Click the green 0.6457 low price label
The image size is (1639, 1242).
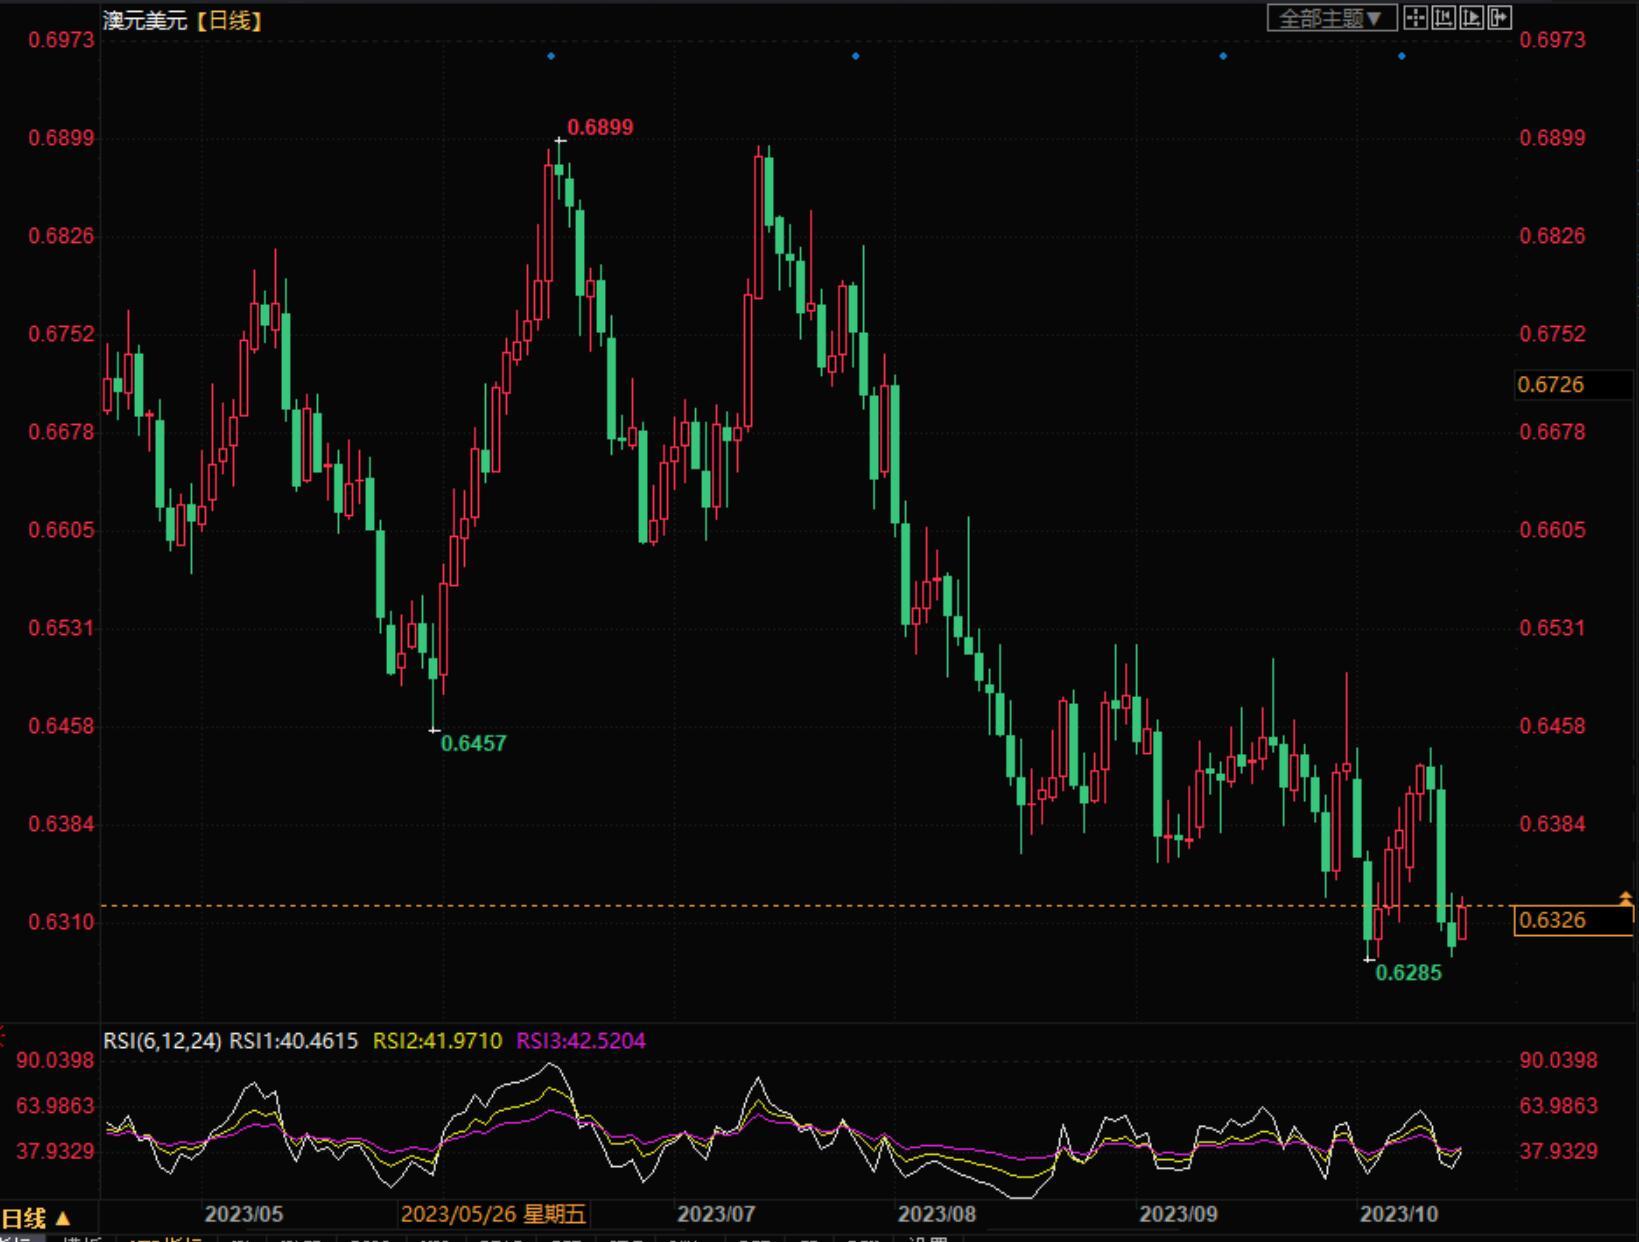[x=473, y=743]
